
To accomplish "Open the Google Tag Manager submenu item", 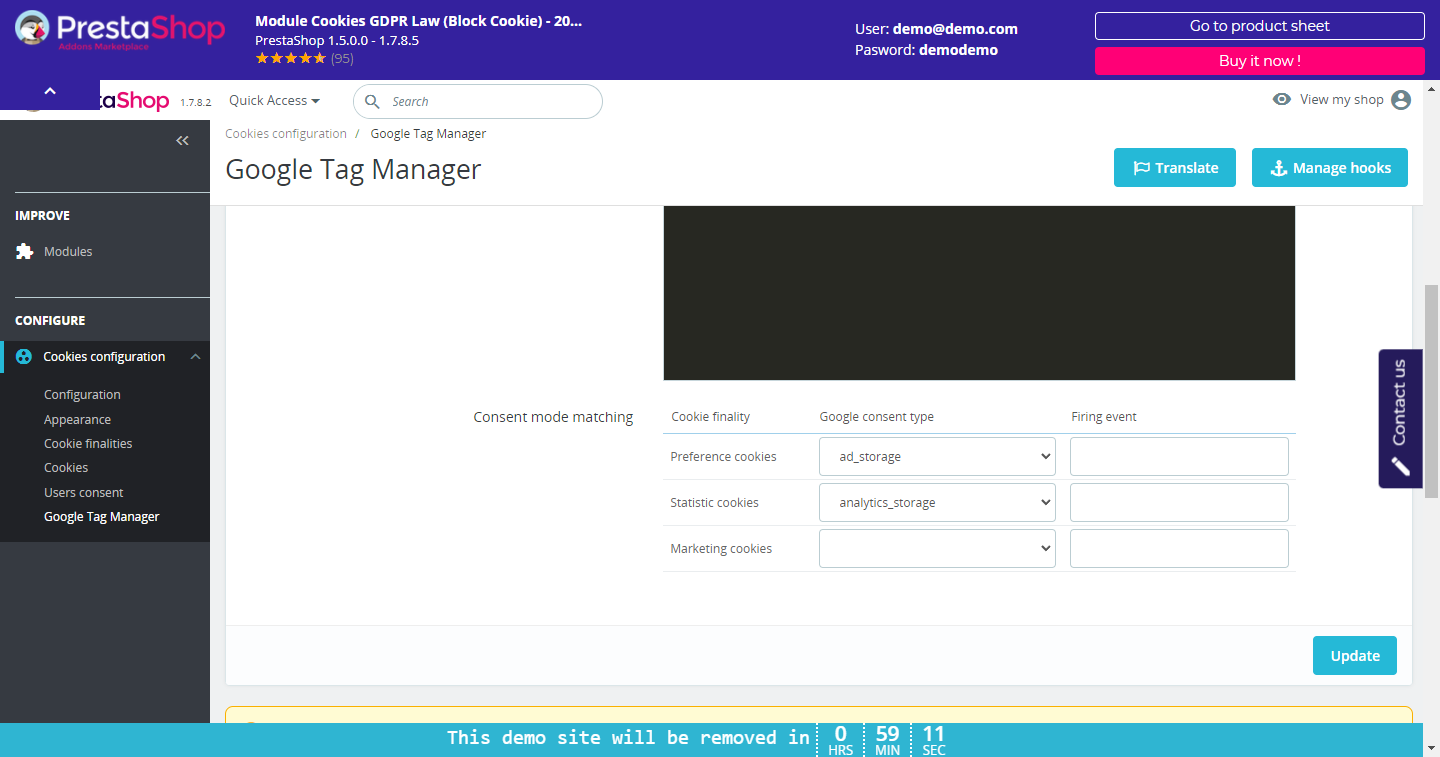I will click(x=102, y=517).
